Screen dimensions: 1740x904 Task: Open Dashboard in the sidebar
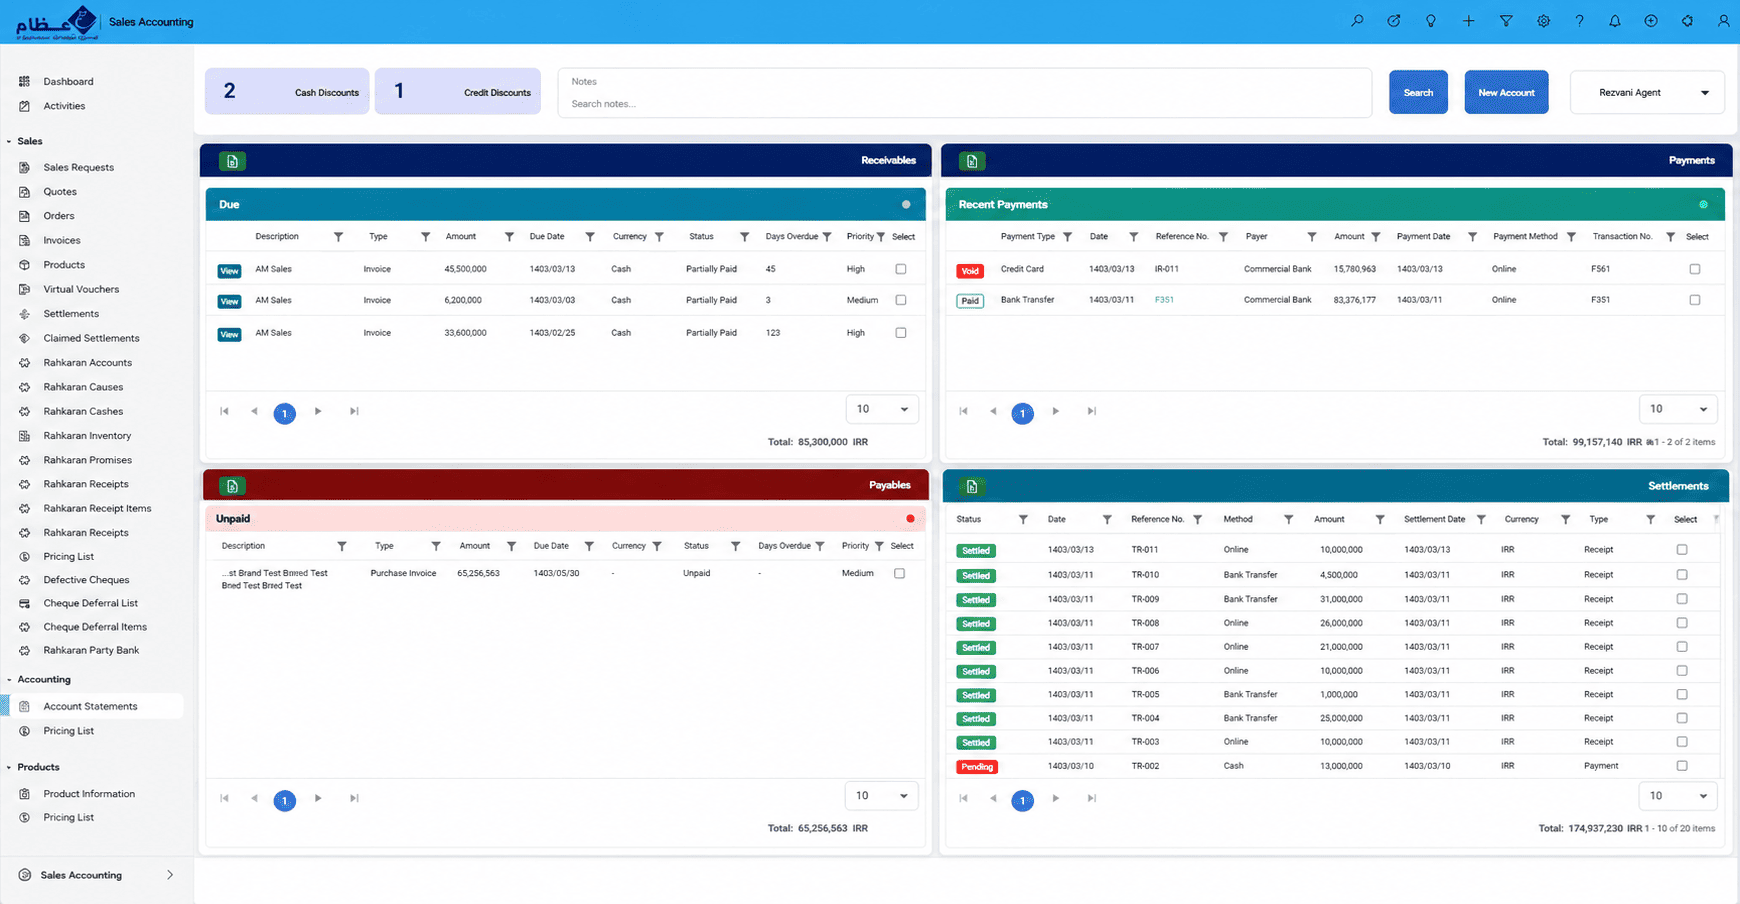pyautogui.click(x=68, y=82)
